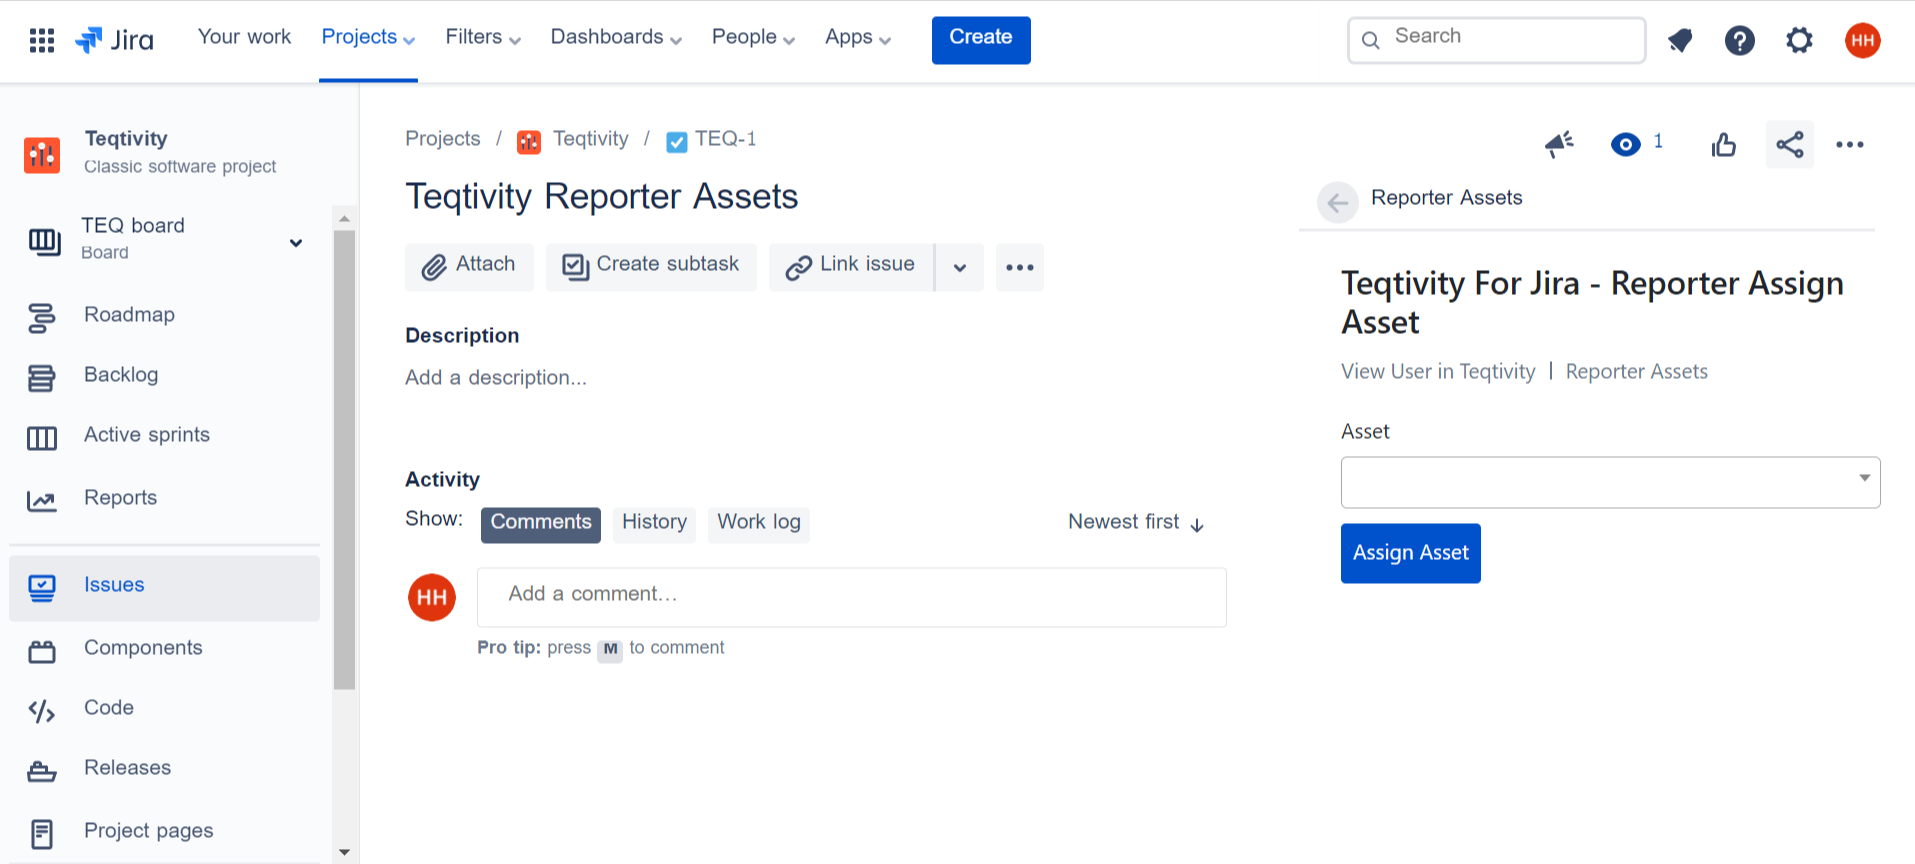Open the Reporter Assets link
This screenshot has height=864, width=1915.
tap(1636, 372)
